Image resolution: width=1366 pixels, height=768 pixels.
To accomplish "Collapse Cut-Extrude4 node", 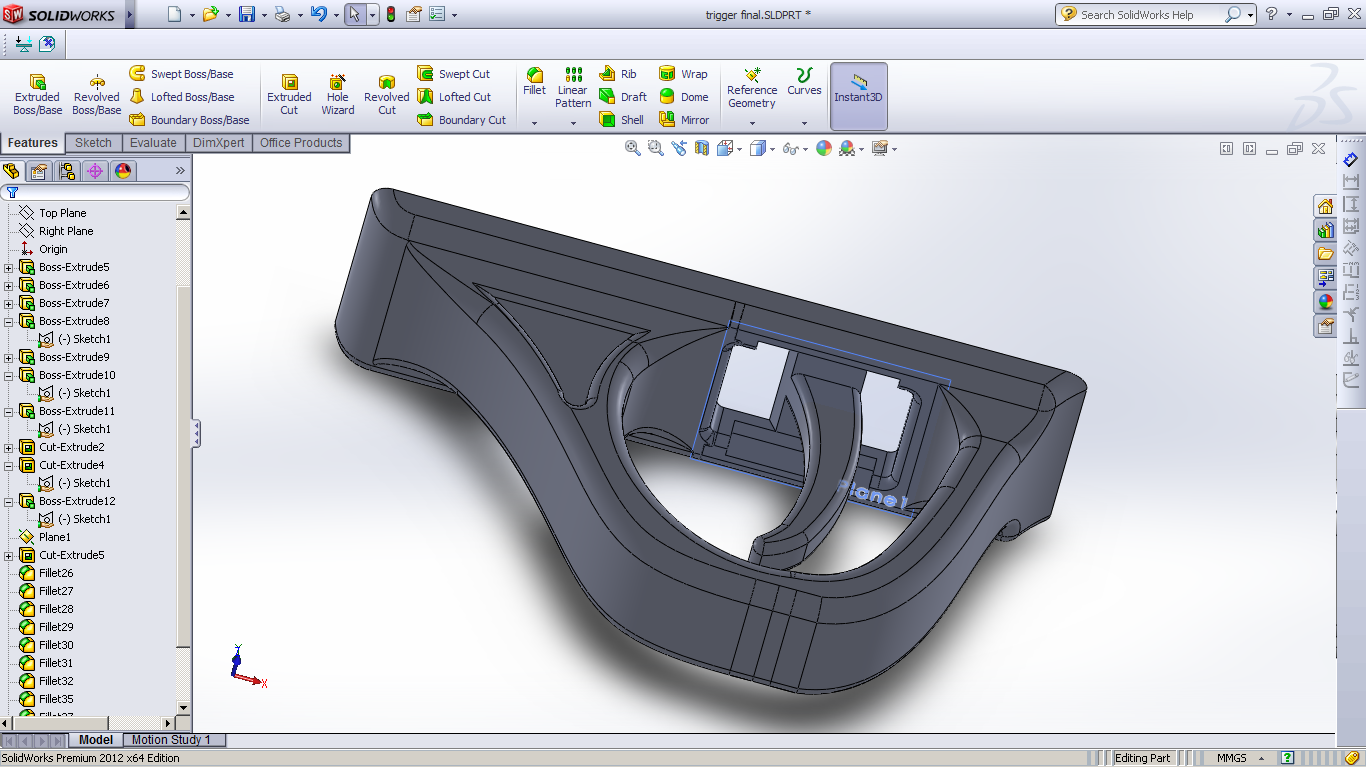I will coord(9,465).
